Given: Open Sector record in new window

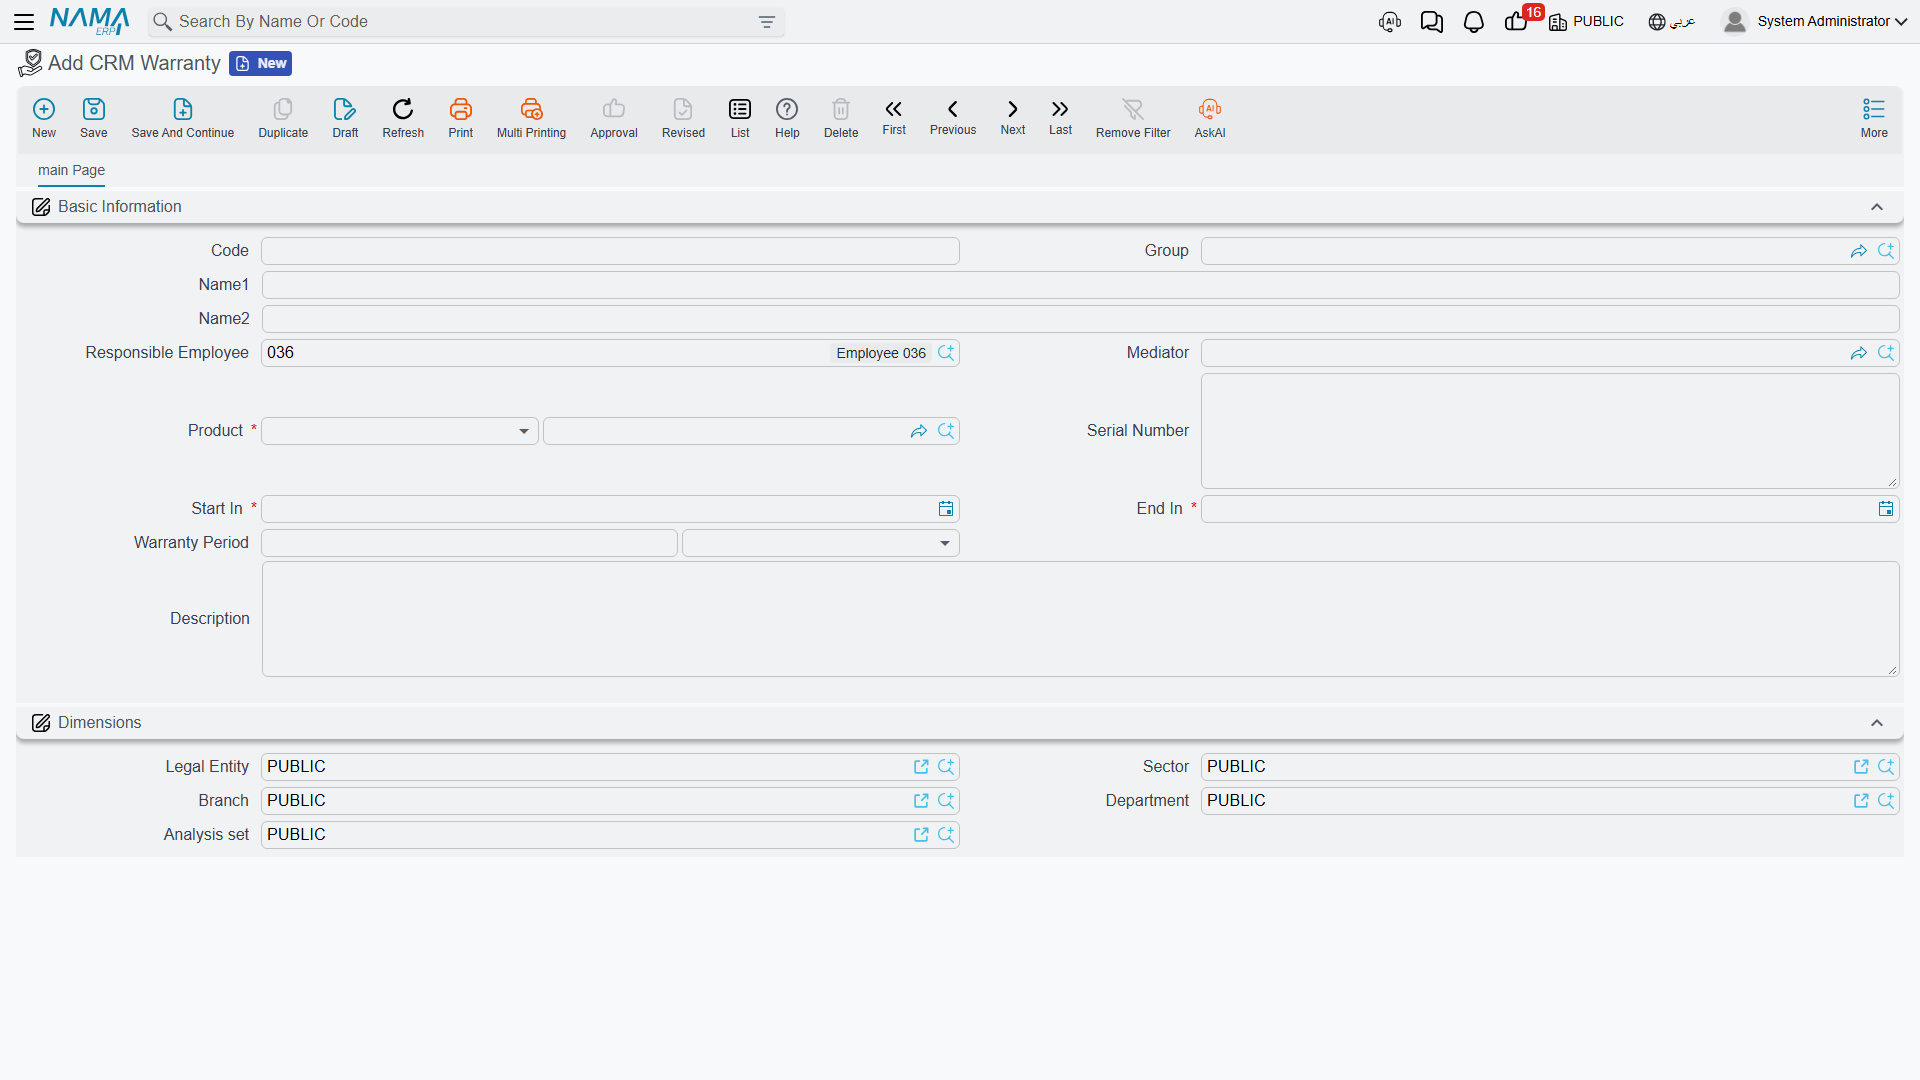Looking at the screenshot, I should click(x=1861, y=767).
